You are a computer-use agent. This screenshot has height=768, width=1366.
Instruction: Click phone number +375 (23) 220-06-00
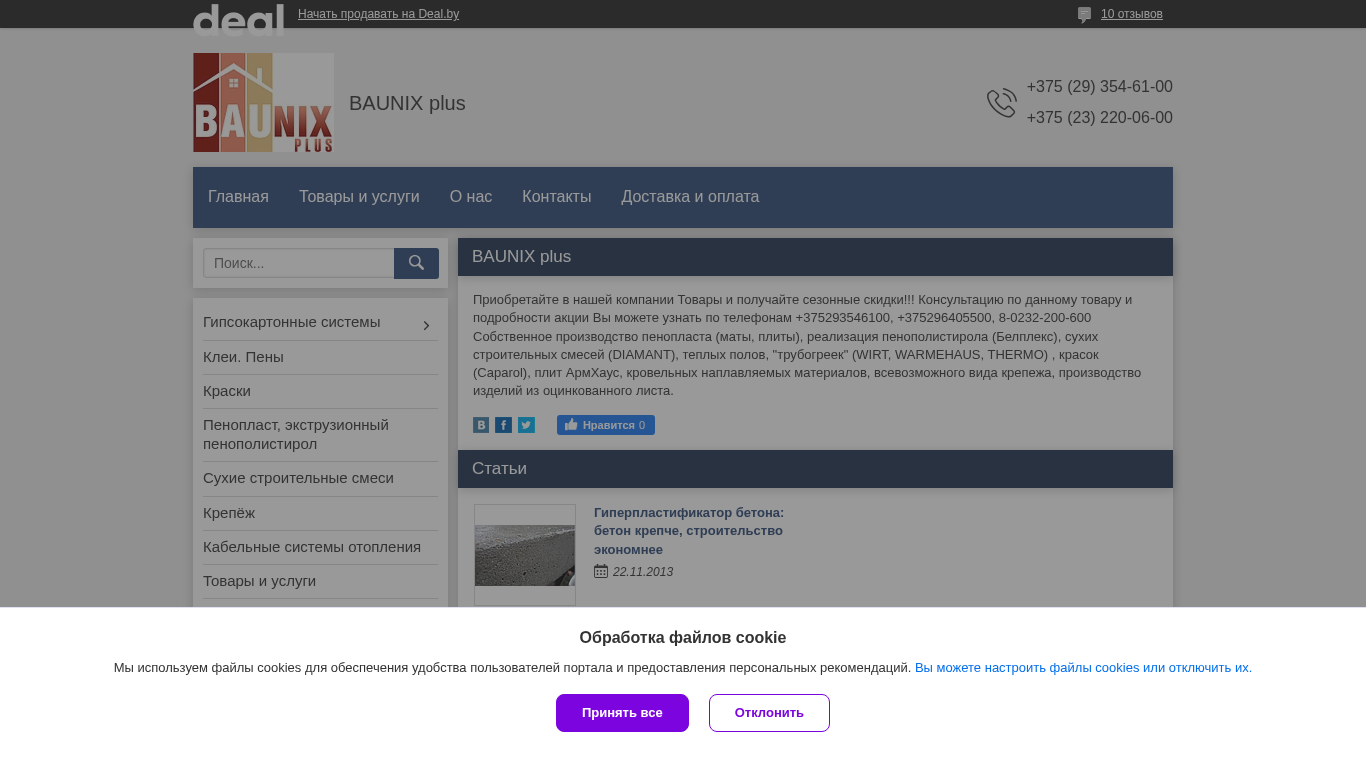[x=1099, y=118]
